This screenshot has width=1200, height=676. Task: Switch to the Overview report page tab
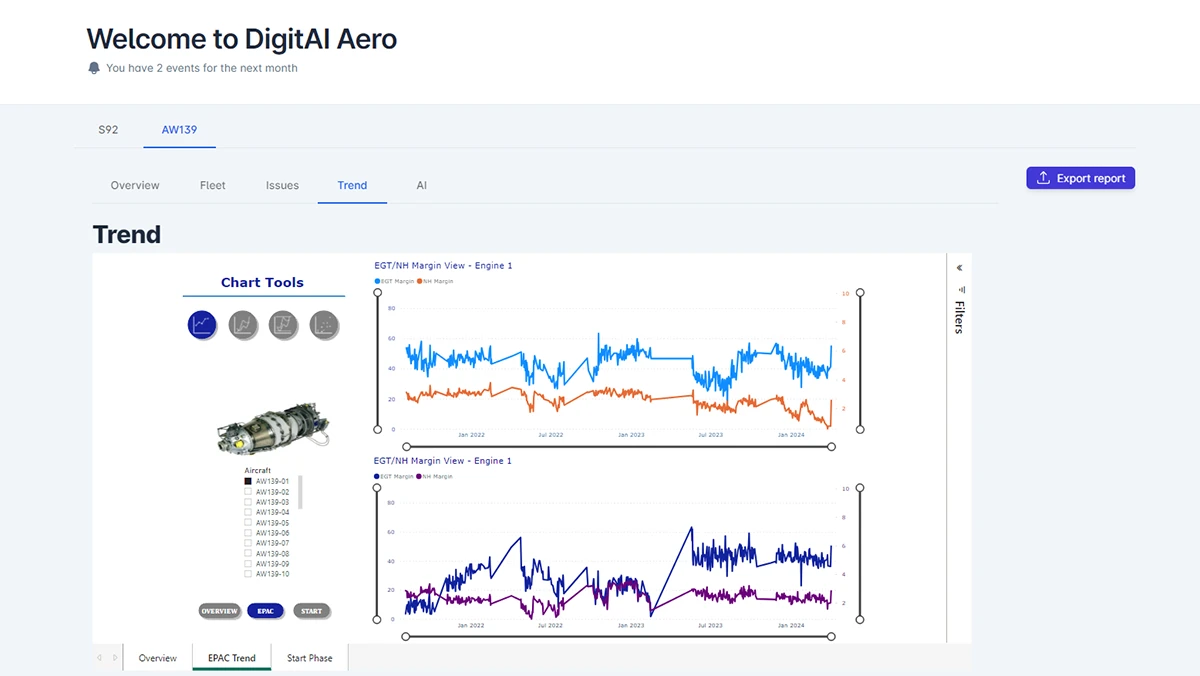coord(158,658)
